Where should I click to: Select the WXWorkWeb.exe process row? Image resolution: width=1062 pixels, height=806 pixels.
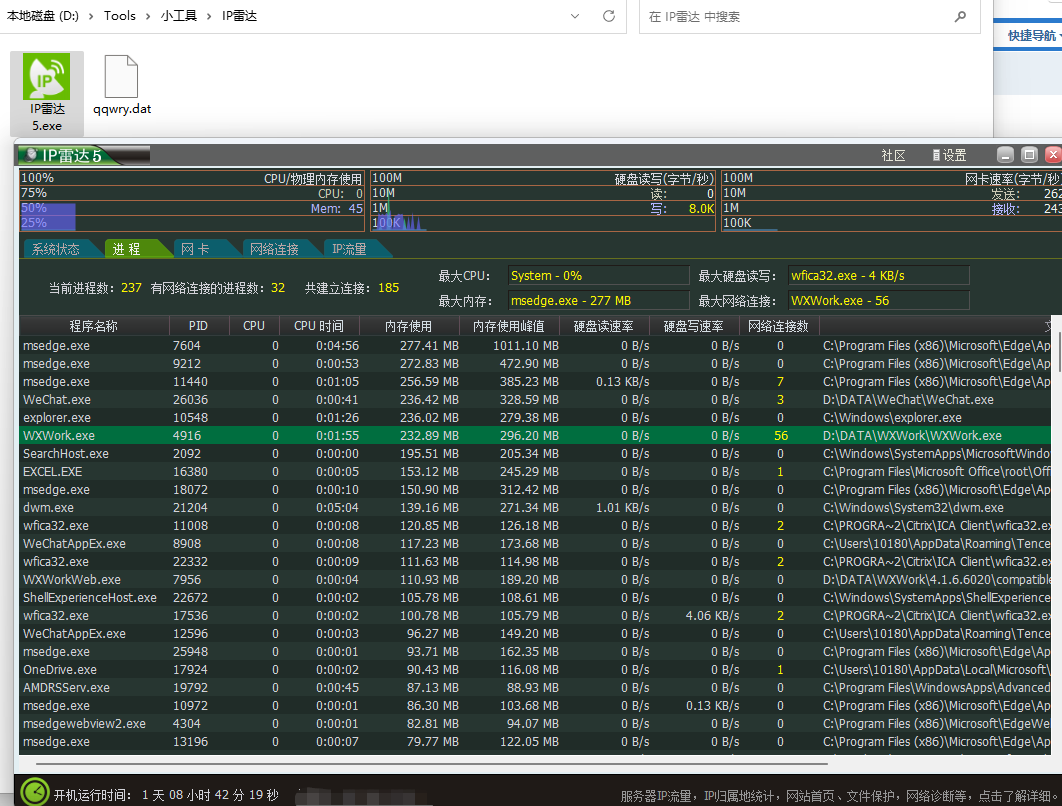pyautogui.click(x=535, y=579)
